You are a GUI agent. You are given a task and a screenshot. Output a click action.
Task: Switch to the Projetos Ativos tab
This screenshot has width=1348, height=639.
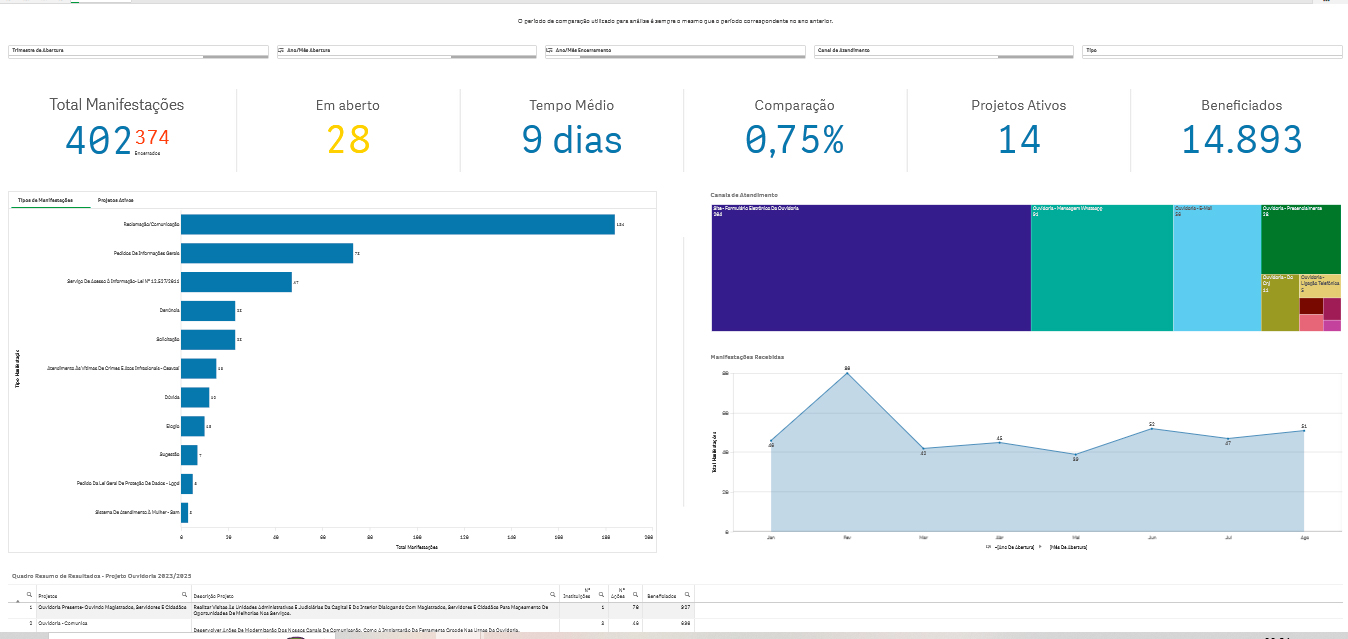click(x=116, y=200)
